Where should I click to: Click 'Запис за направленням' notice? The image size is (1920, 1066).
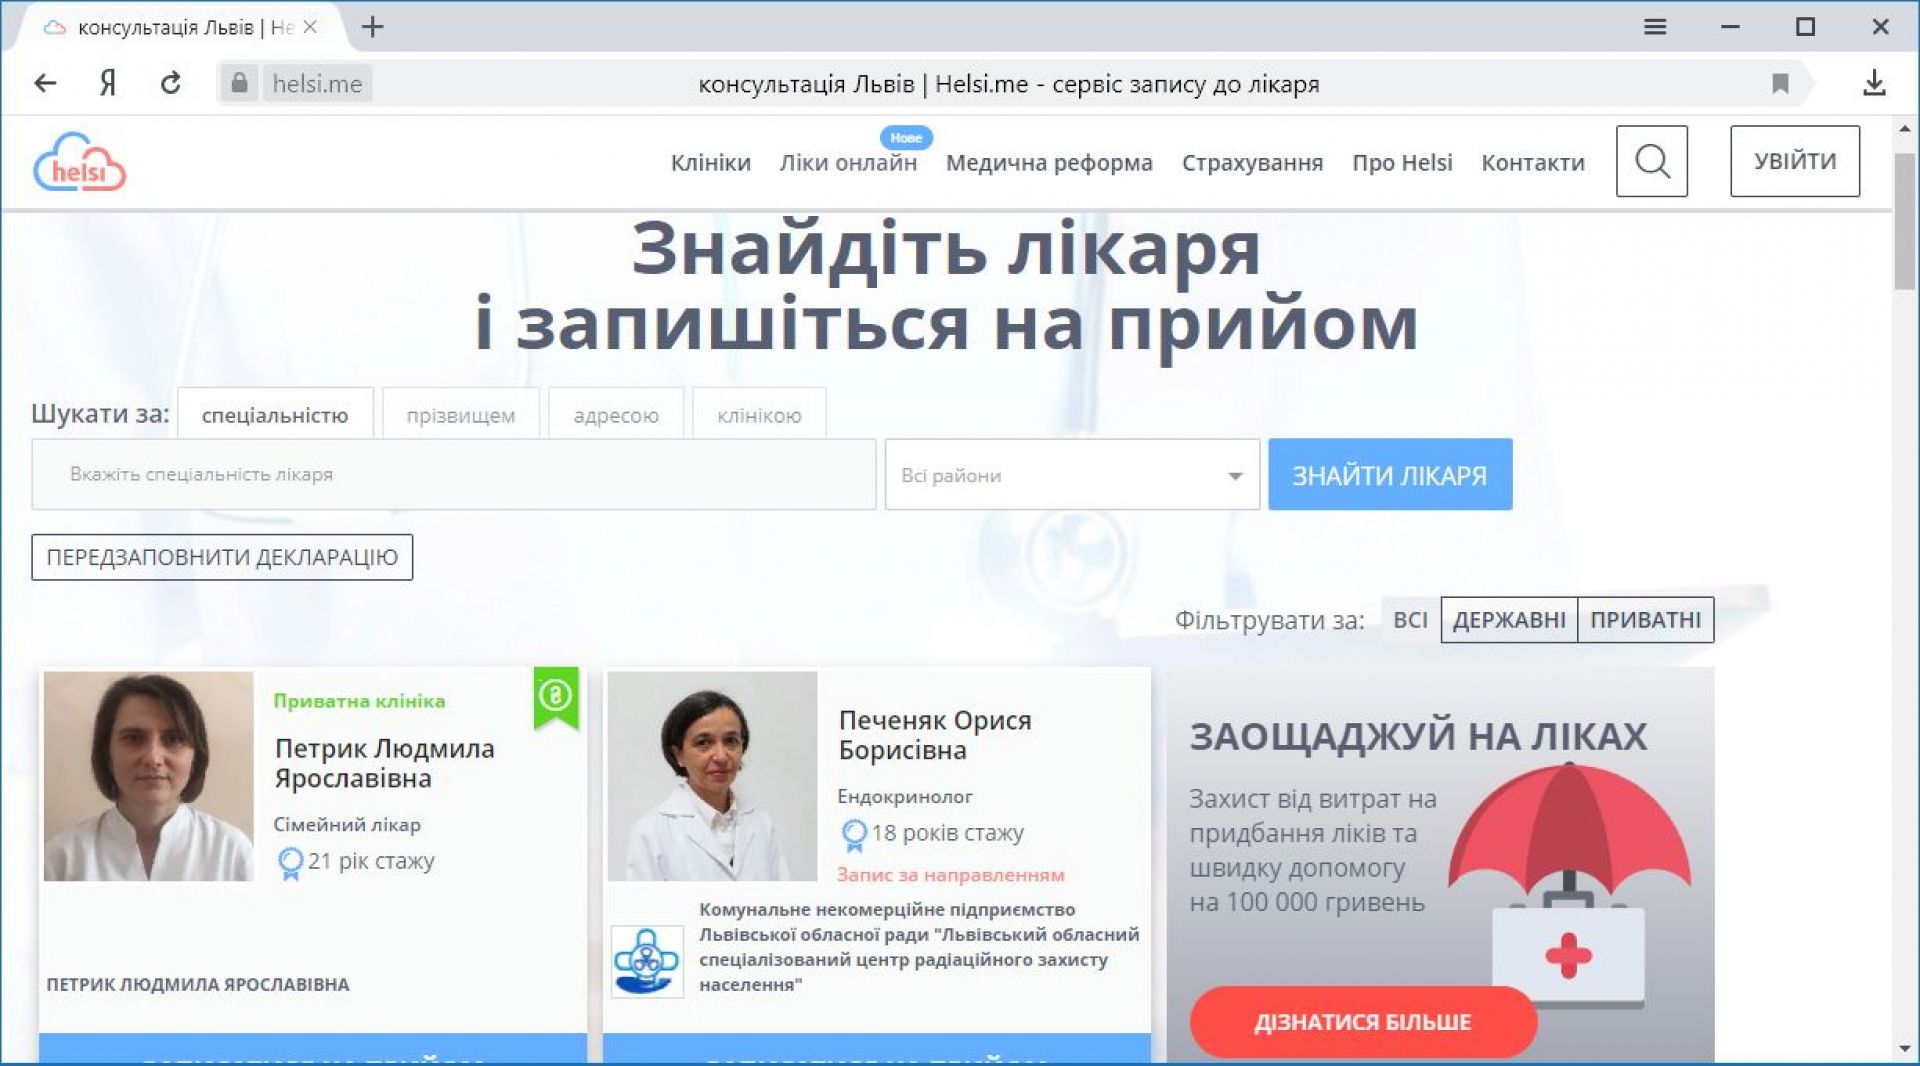[951, 875]
